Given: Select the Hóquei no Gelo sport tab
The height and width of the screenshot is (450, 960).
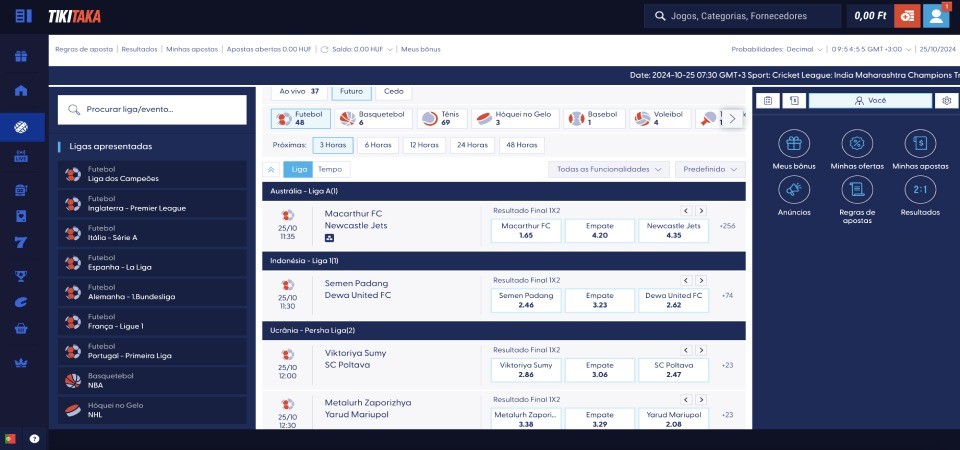Looking at the screenshot, I should tap(515, 119).
